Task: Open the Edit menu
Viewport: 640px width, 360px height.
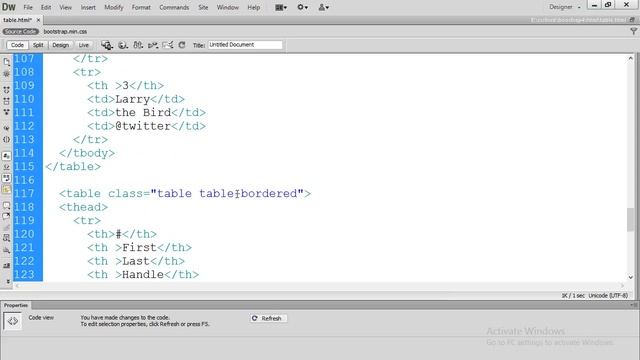Action: [x=46, y=7]
